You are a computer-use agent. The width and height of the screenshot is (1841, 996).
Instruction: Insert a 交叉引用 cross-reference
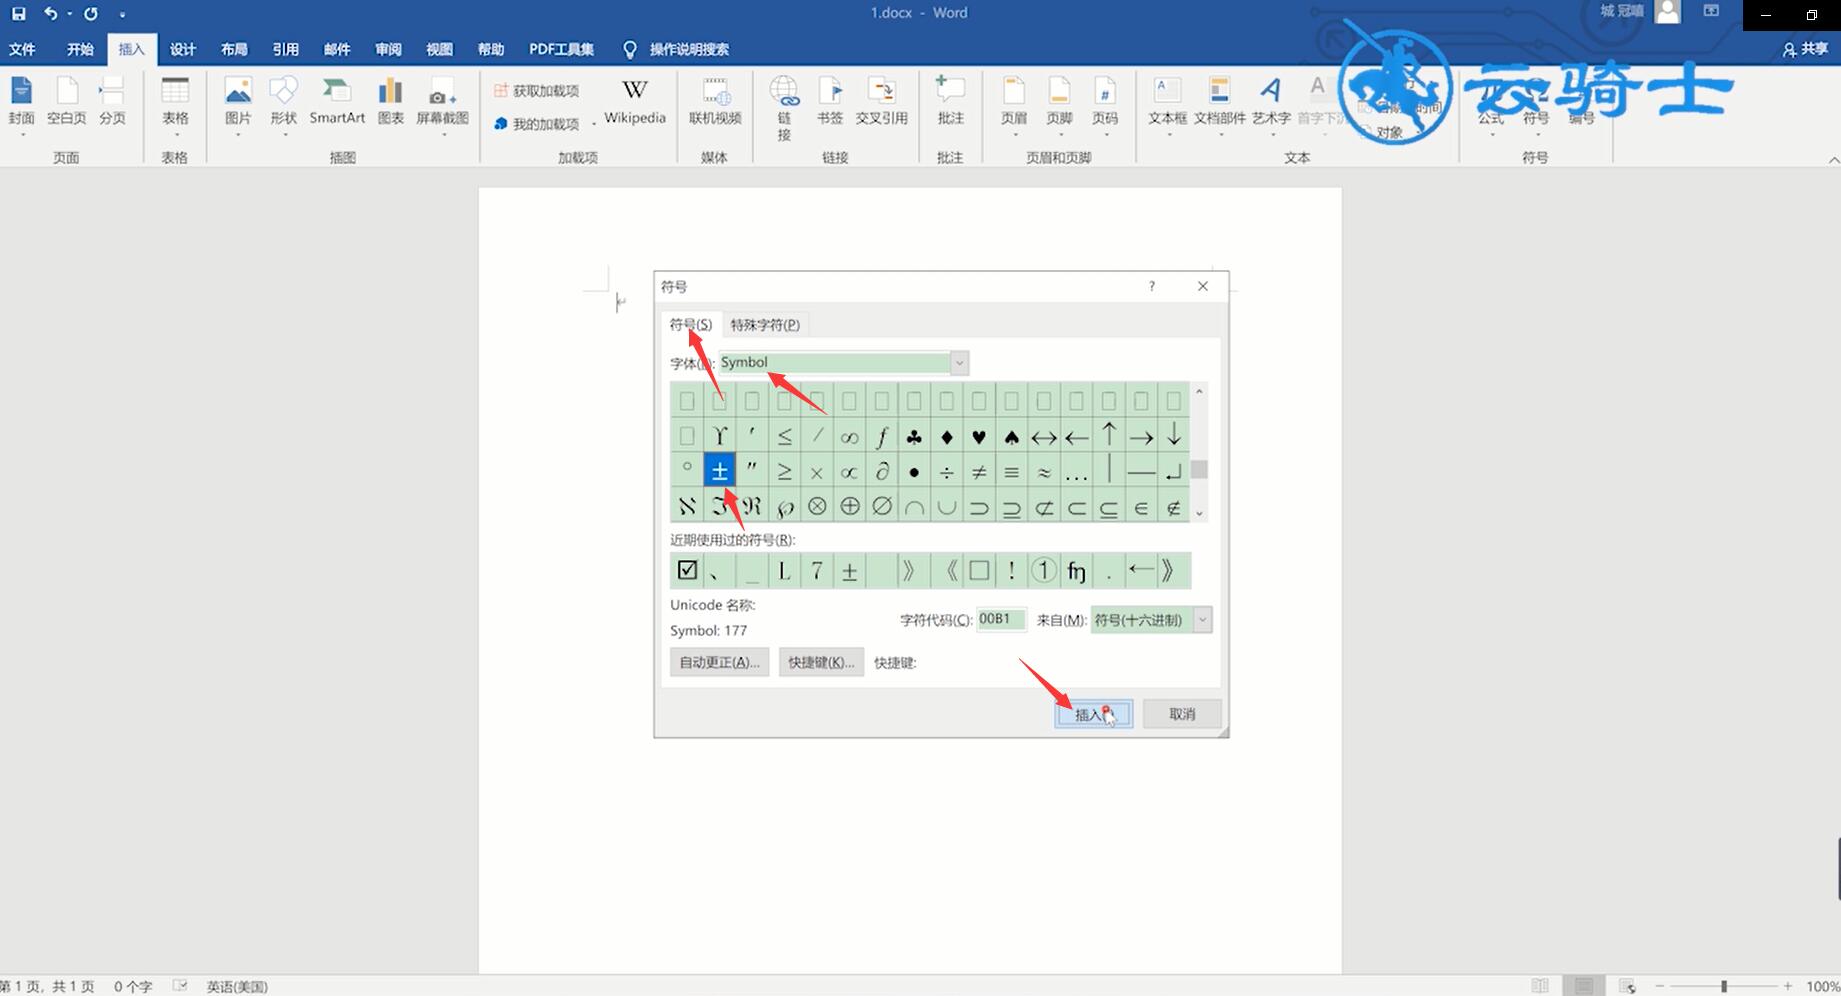point(881,102)
